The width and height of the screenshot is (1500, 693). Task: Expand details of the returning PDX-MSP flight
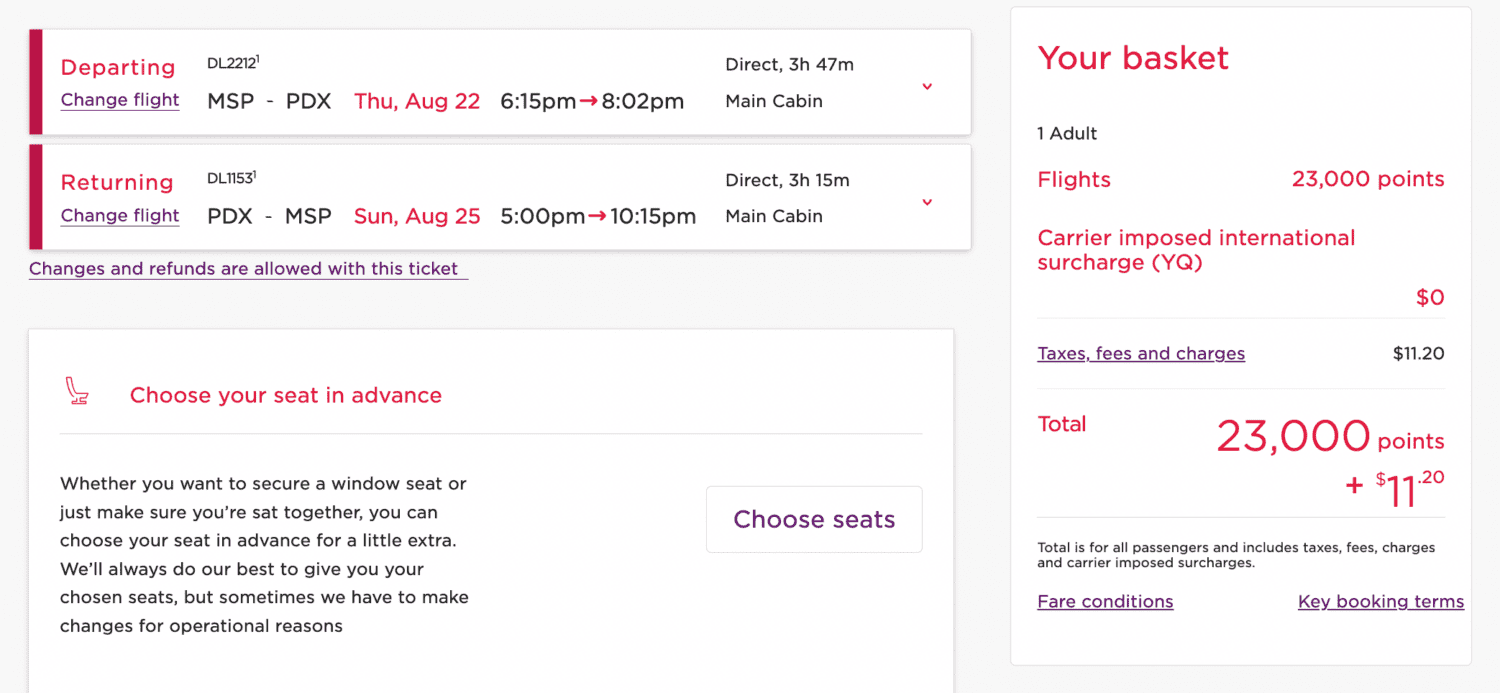(927, 201)
